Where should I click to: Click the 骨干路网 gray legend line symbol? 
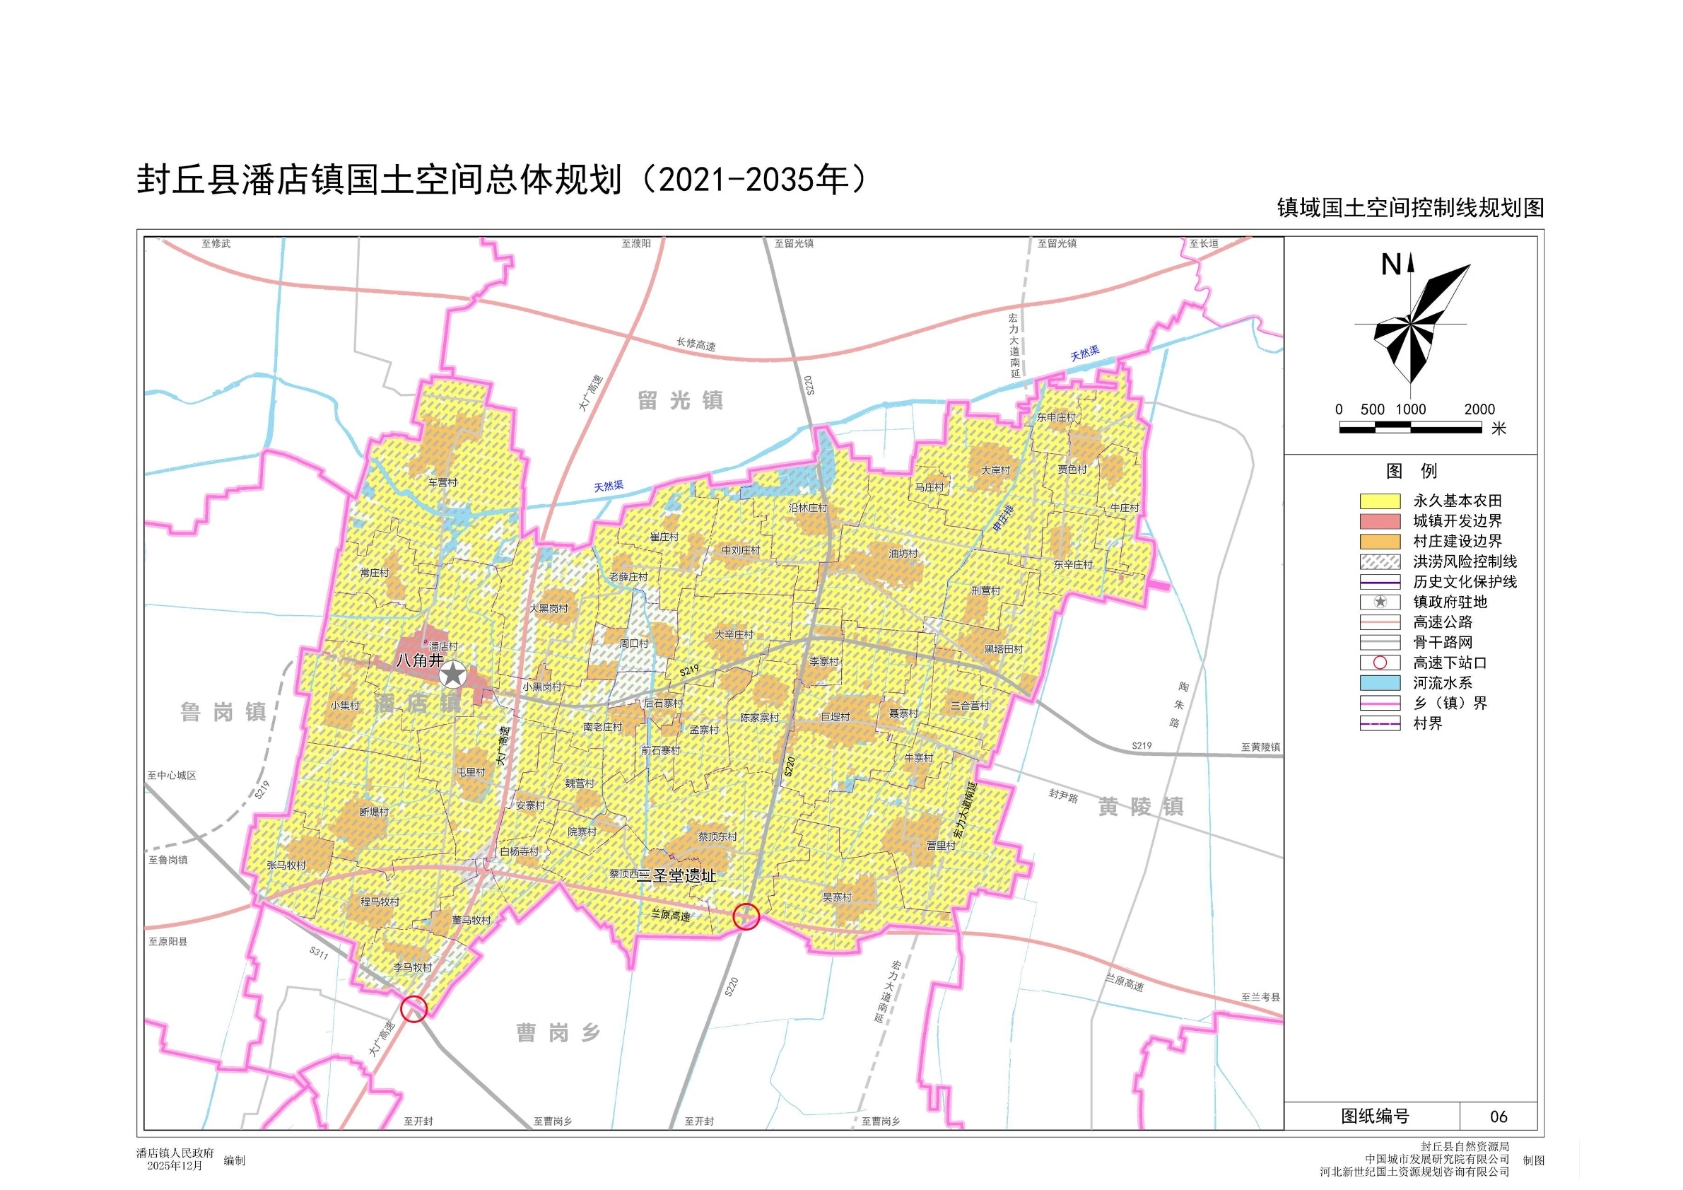click(x=1379, y=643)
